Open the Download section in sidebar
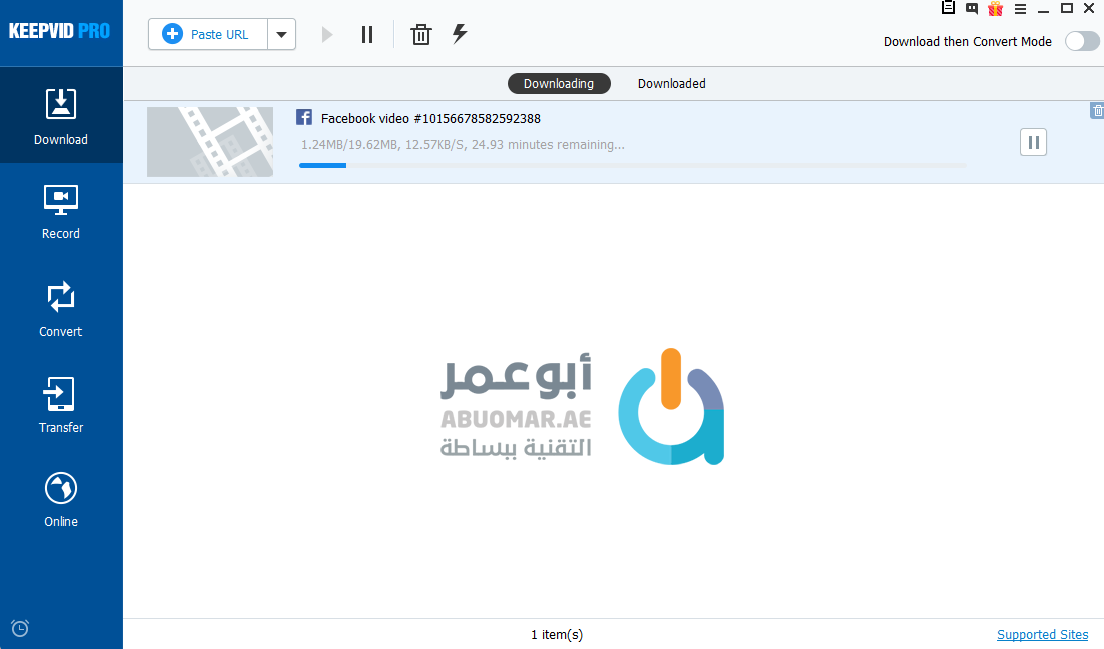1104x649 pixels. [x=61, y=116]
